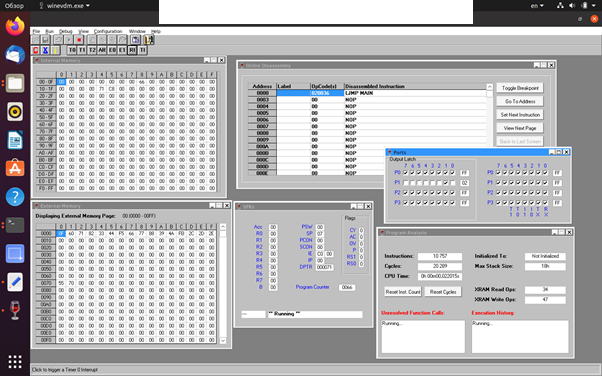Viewport: 602px width, 376px height.
Task: Toggle Output Latch P1 bit 0 checkbox
Action: pyautogui.click(x=453, y=183)
